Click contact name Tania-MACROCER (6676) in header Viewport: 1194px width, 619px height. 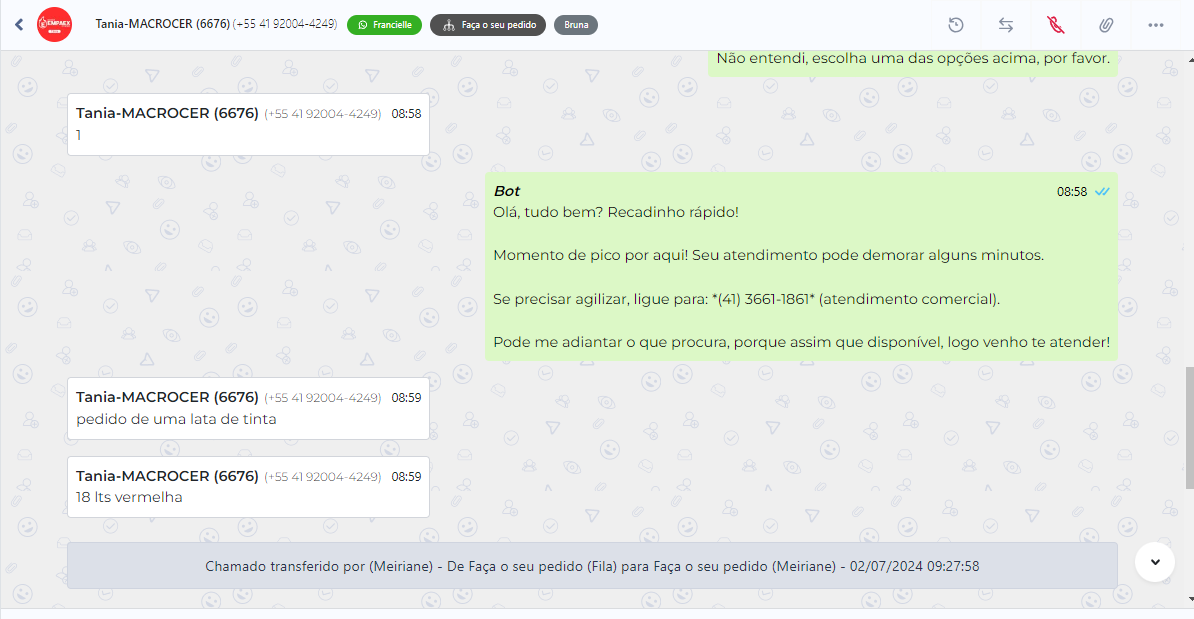pyautogui.click(x=162, y=24)
